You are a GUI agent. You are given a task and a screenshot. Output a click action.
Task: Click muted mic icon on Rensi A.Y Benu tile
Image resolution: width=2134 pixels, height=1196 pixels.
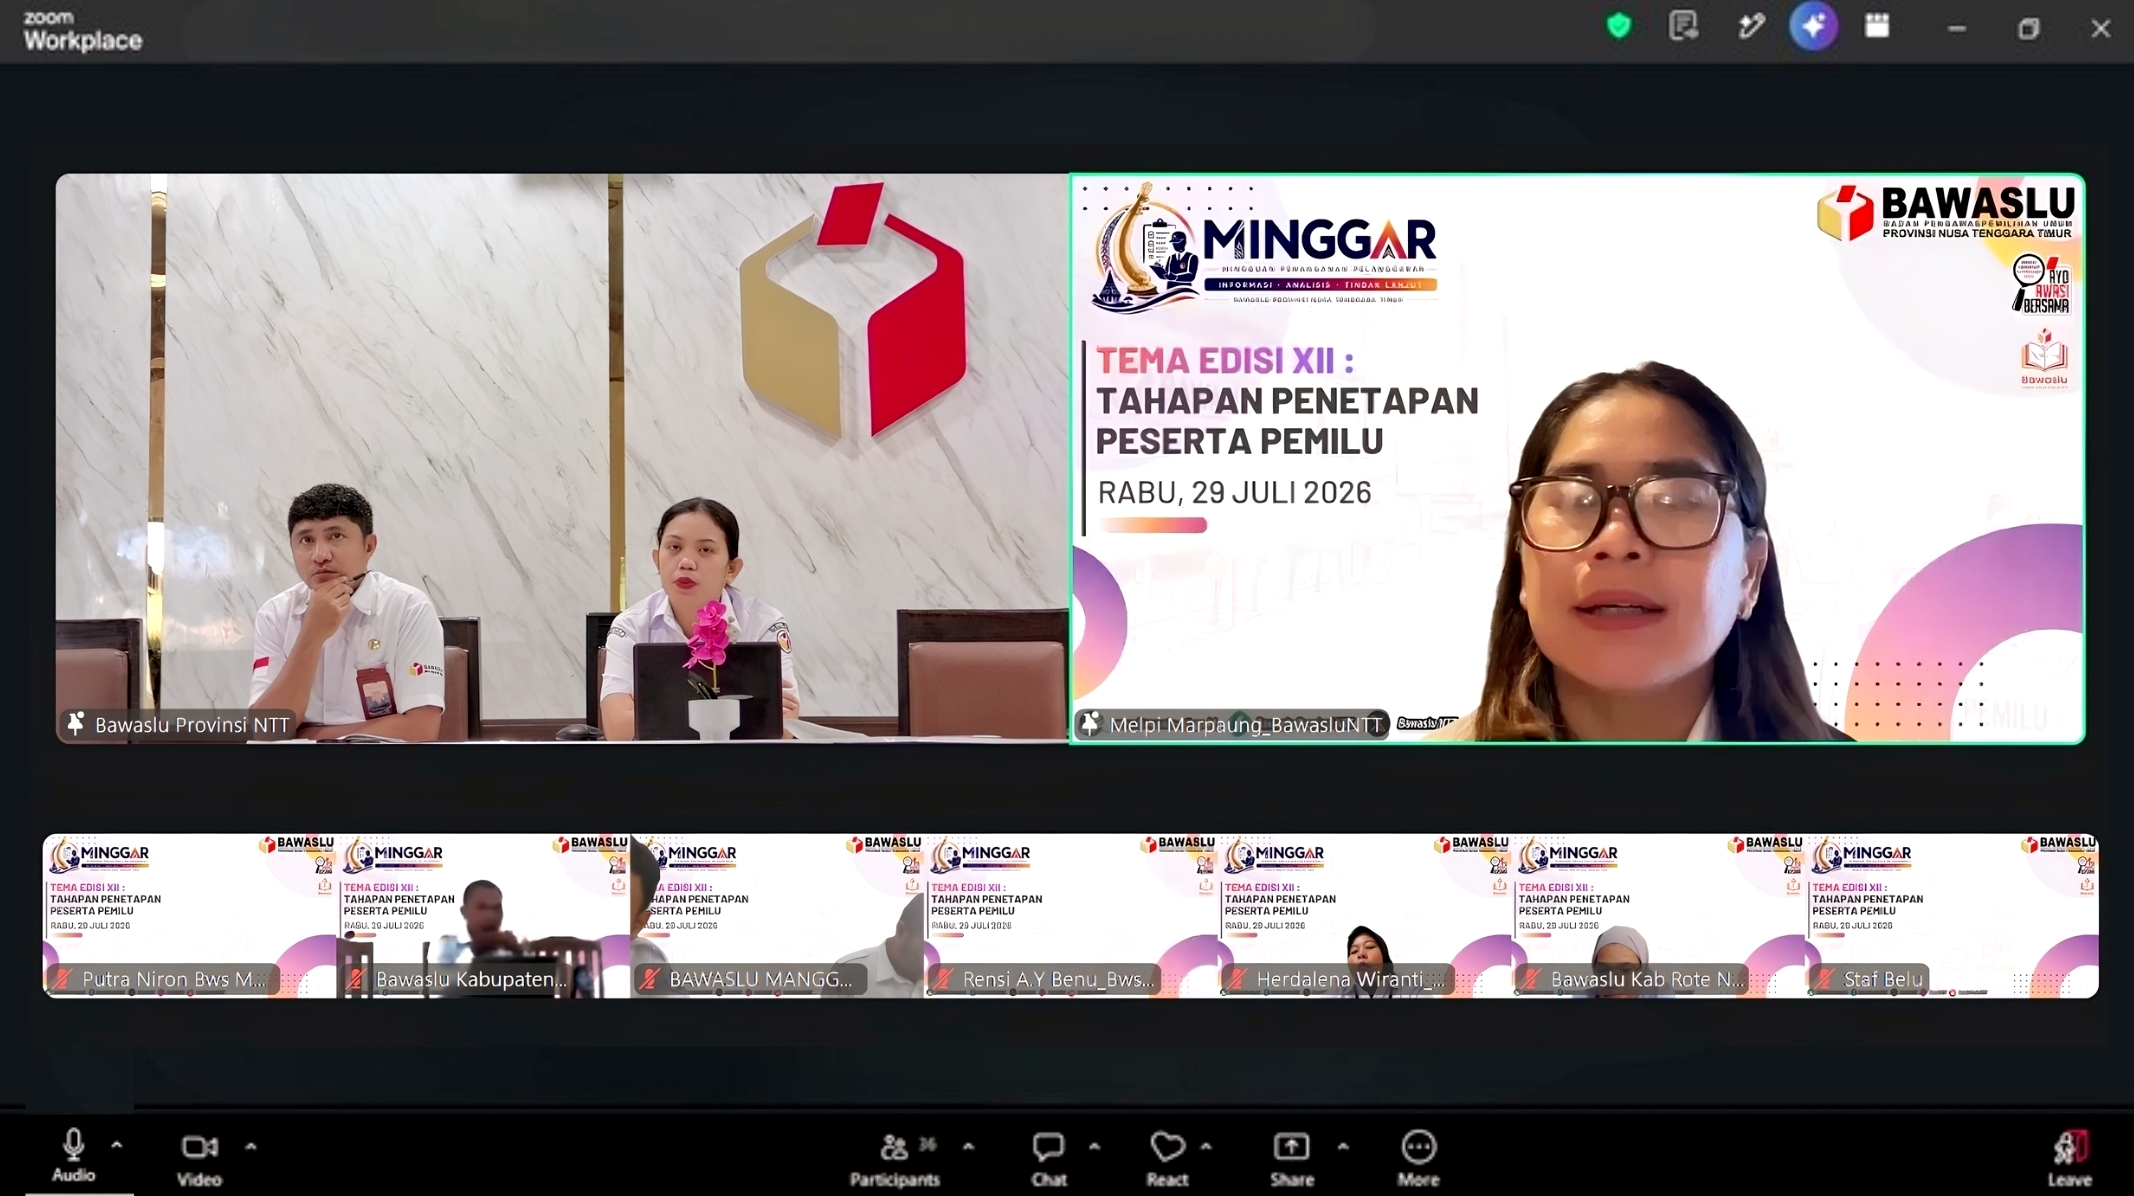pos(944,979)
